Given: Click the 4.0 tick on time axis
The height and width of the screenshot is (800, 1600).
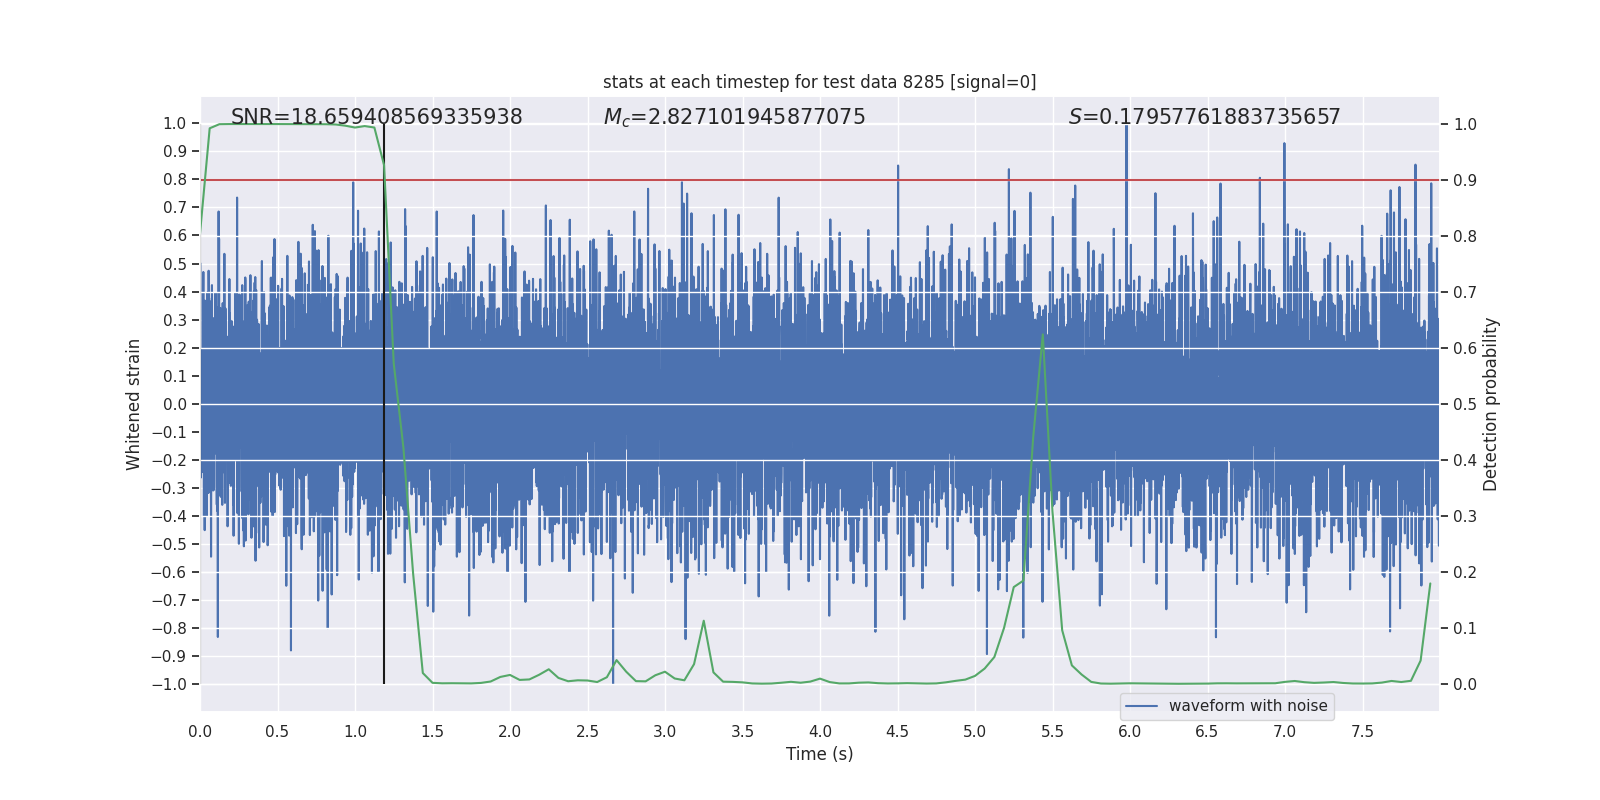Looking at the screenshot, I should (x=819, y=731).
